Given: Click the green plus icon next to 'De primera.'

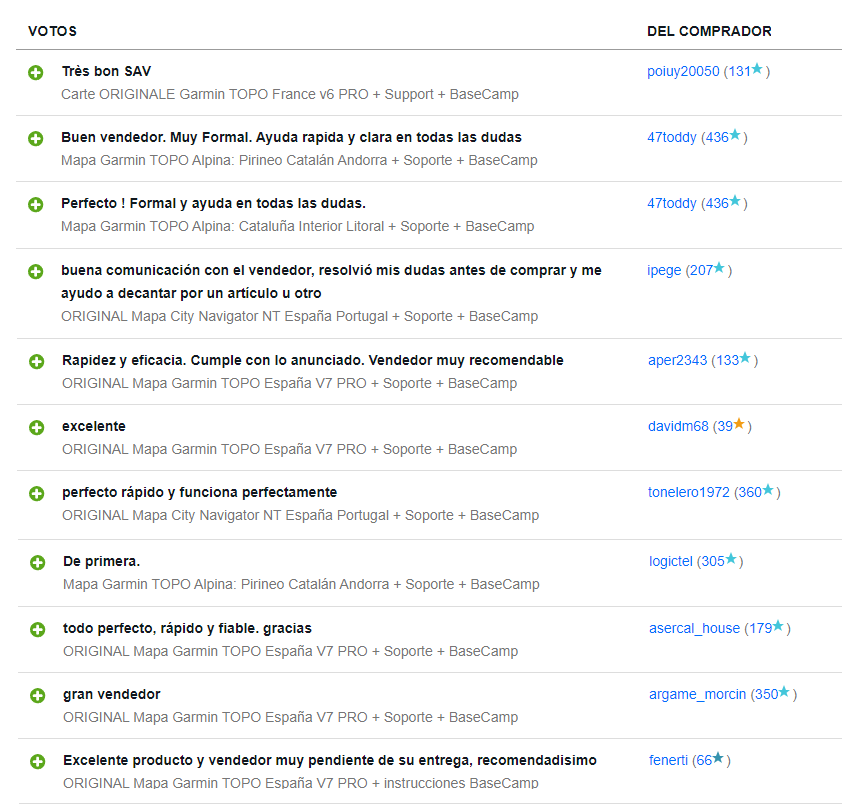Looking at the screenshot, I should [x=38, y=562].
